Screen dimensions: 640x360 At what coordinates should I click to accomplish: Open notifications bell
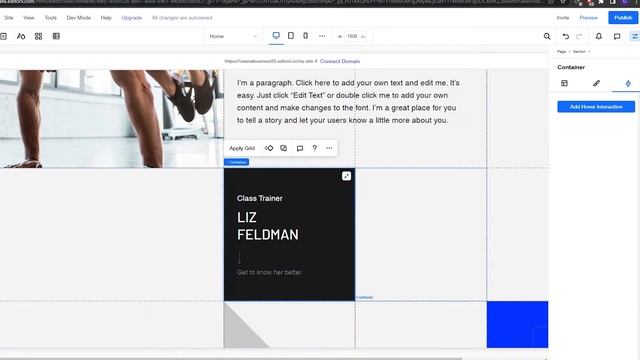point(599,36)
